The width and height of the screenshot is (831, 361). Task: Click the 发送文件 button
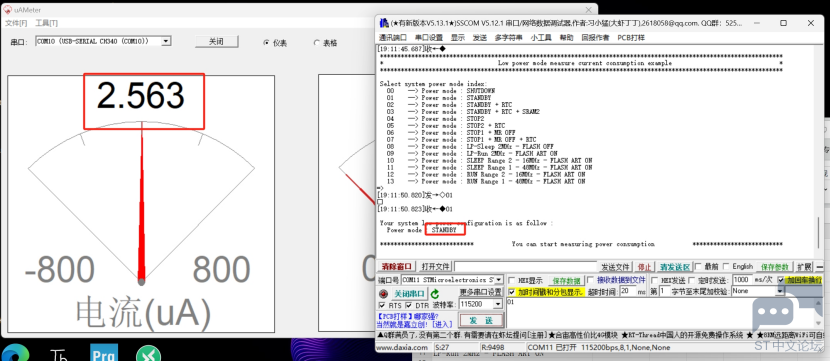615,267
